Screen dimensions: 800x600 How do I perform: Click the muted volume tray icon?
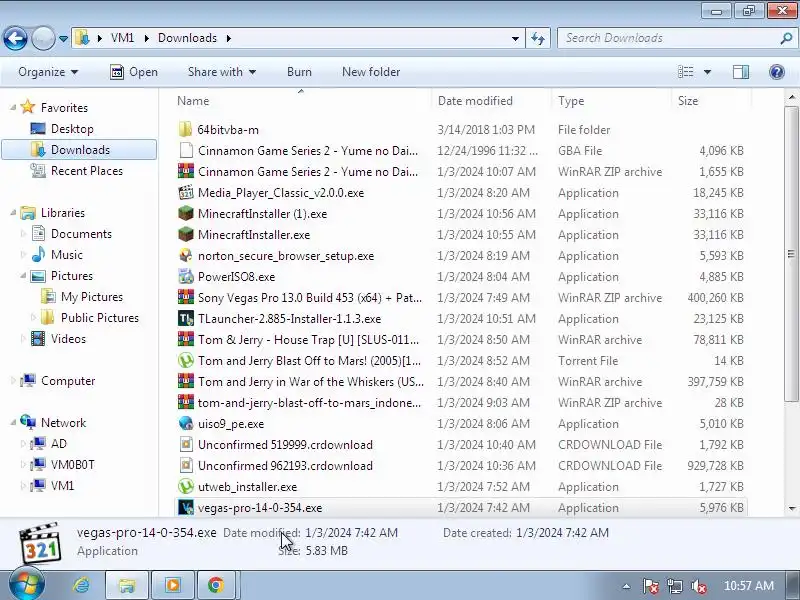[698, 586]
